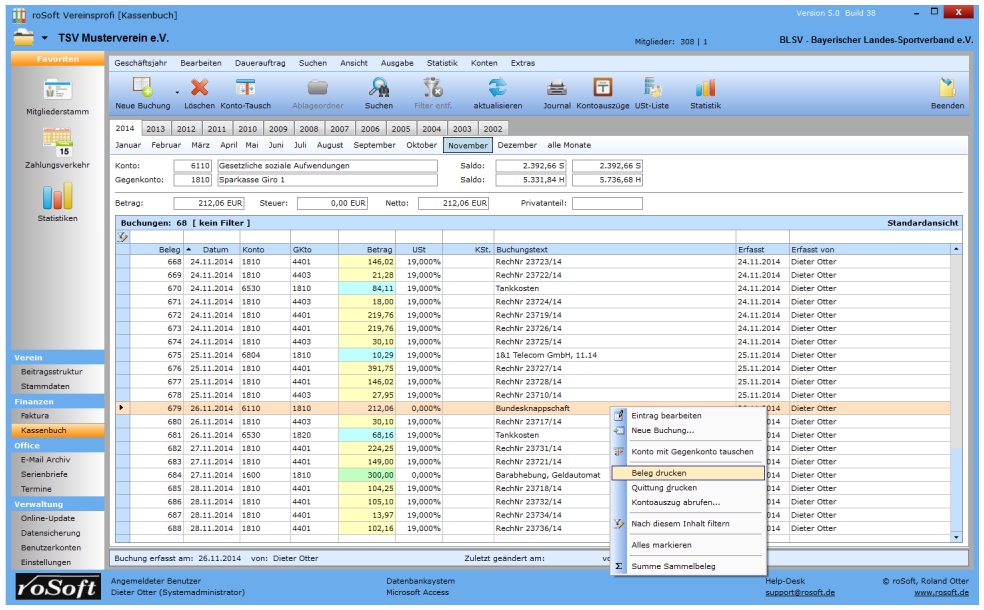The image size is (984, 610).
Task: Click the Beenden exit icon
Action: coord(946,88)
